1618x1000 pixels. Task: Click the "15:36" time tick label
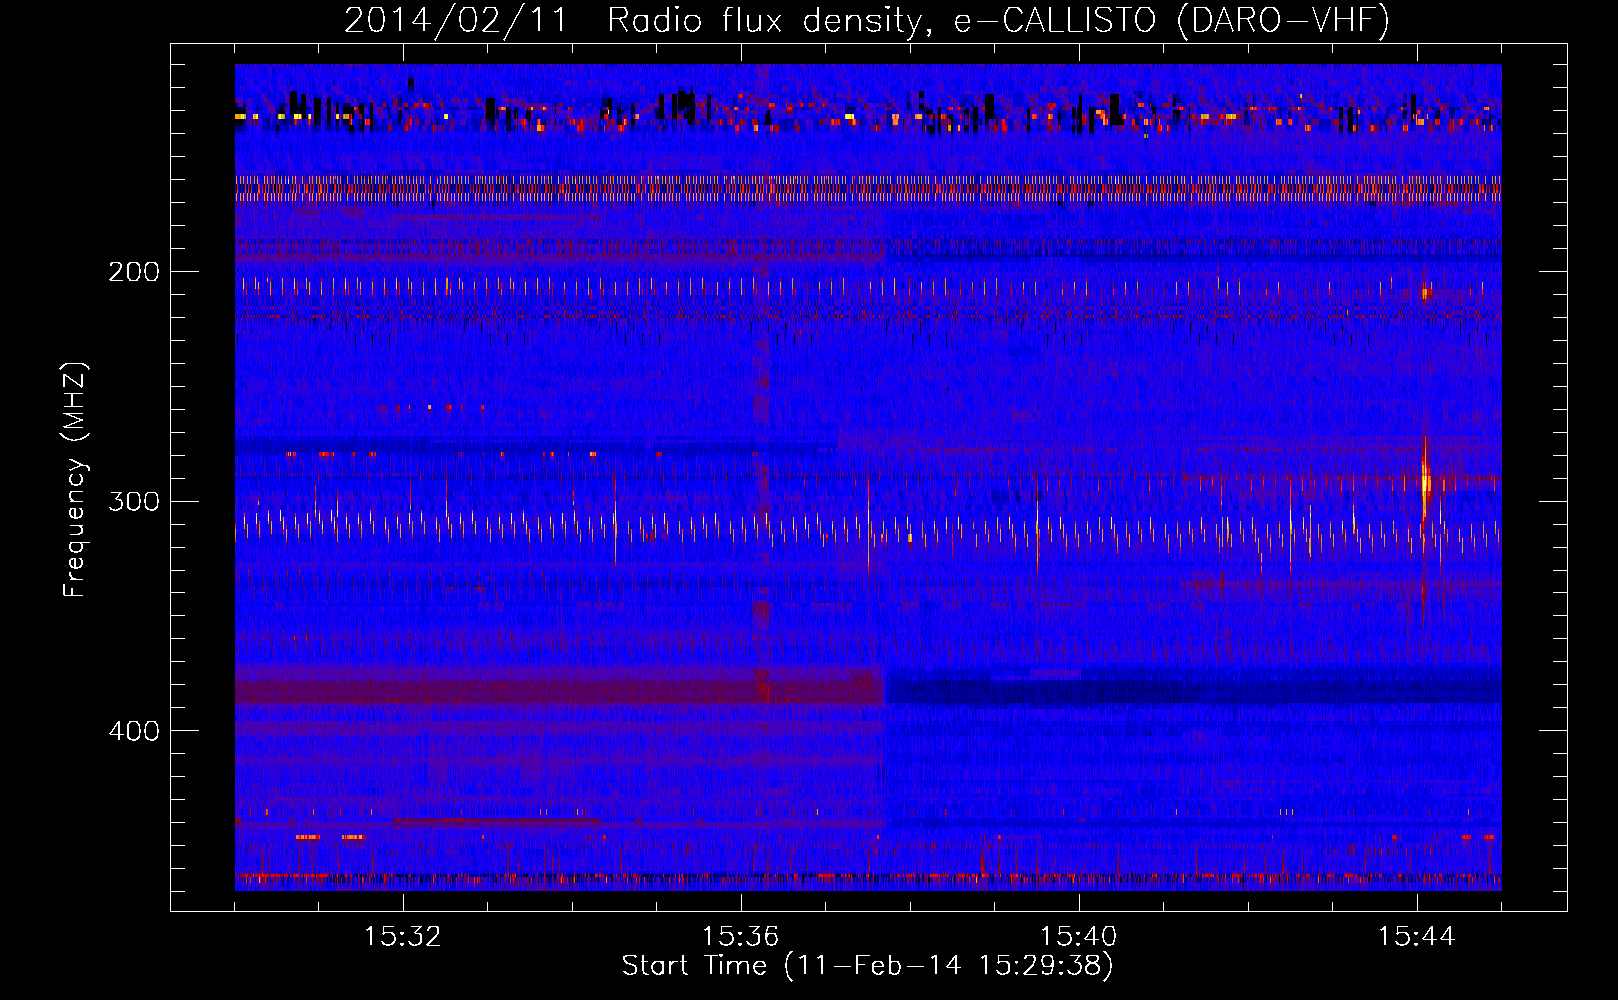741,937
